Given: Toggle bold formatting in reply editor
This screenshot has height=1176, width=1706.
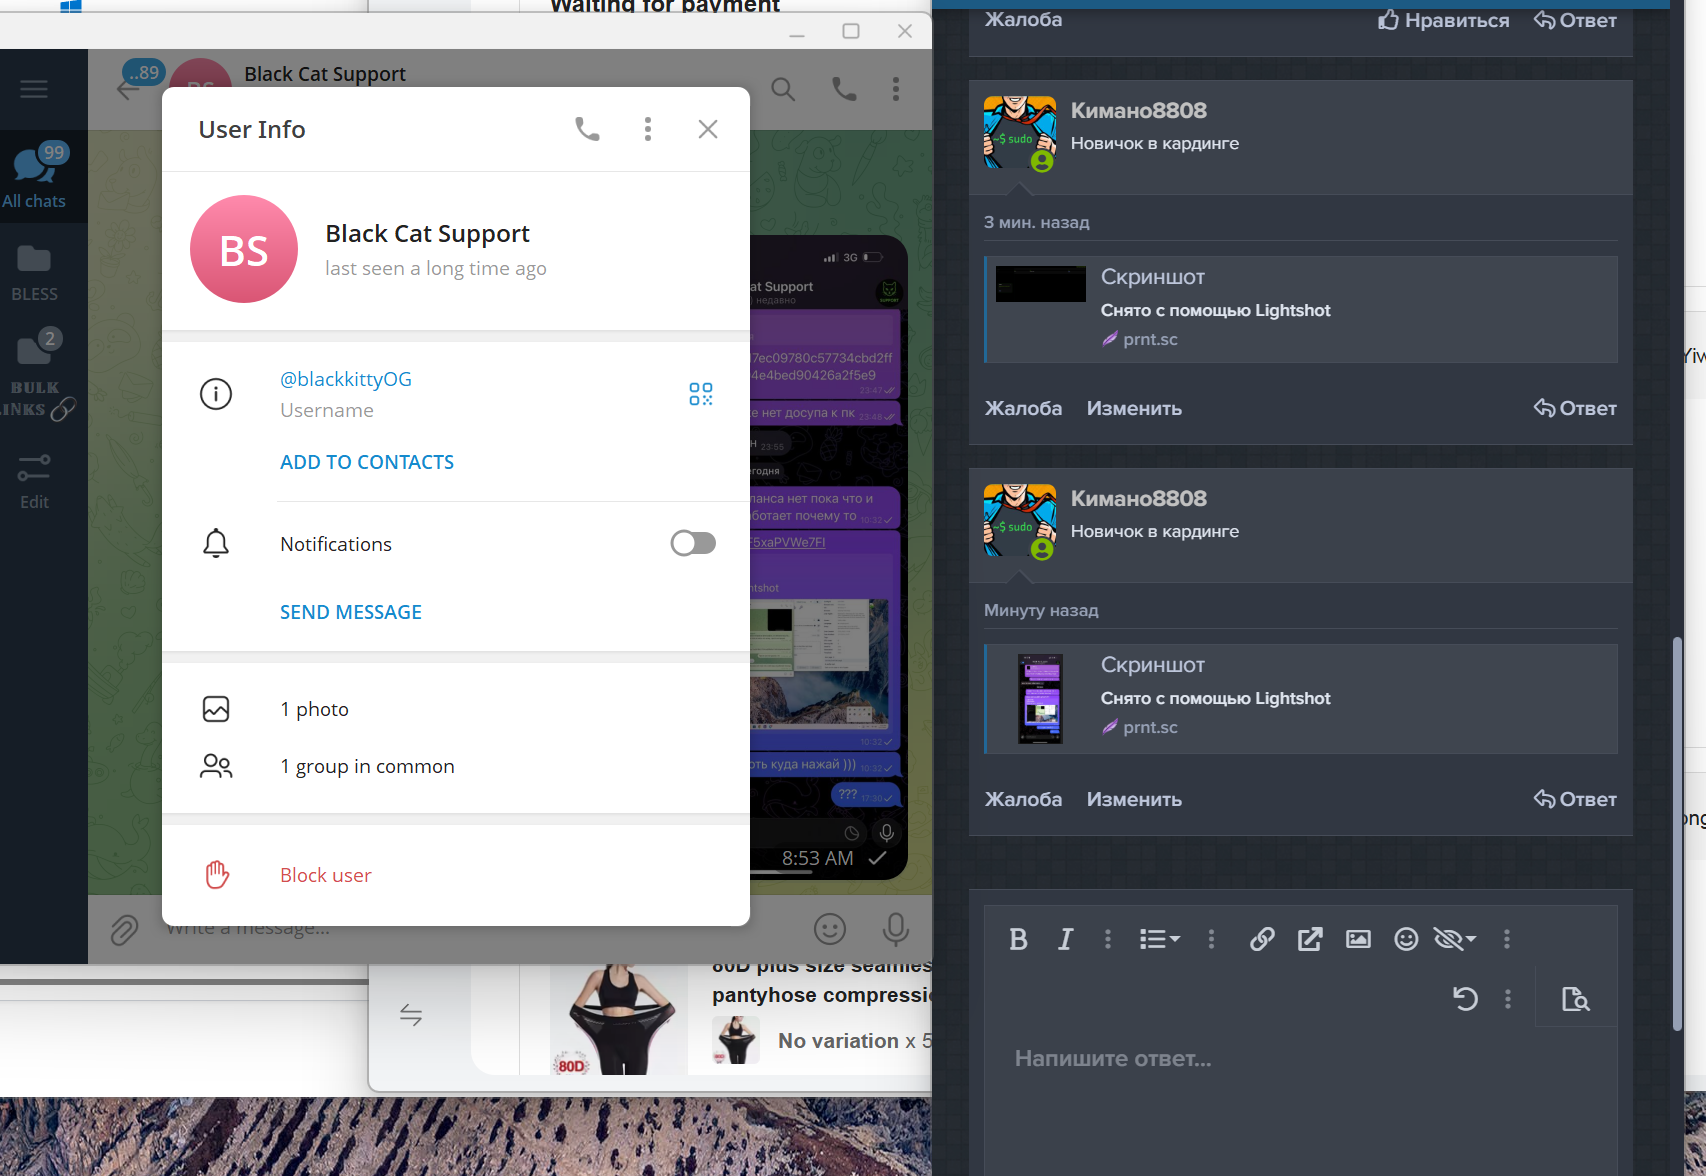Looking at the screenshot, I should (x=1018, y=939).
